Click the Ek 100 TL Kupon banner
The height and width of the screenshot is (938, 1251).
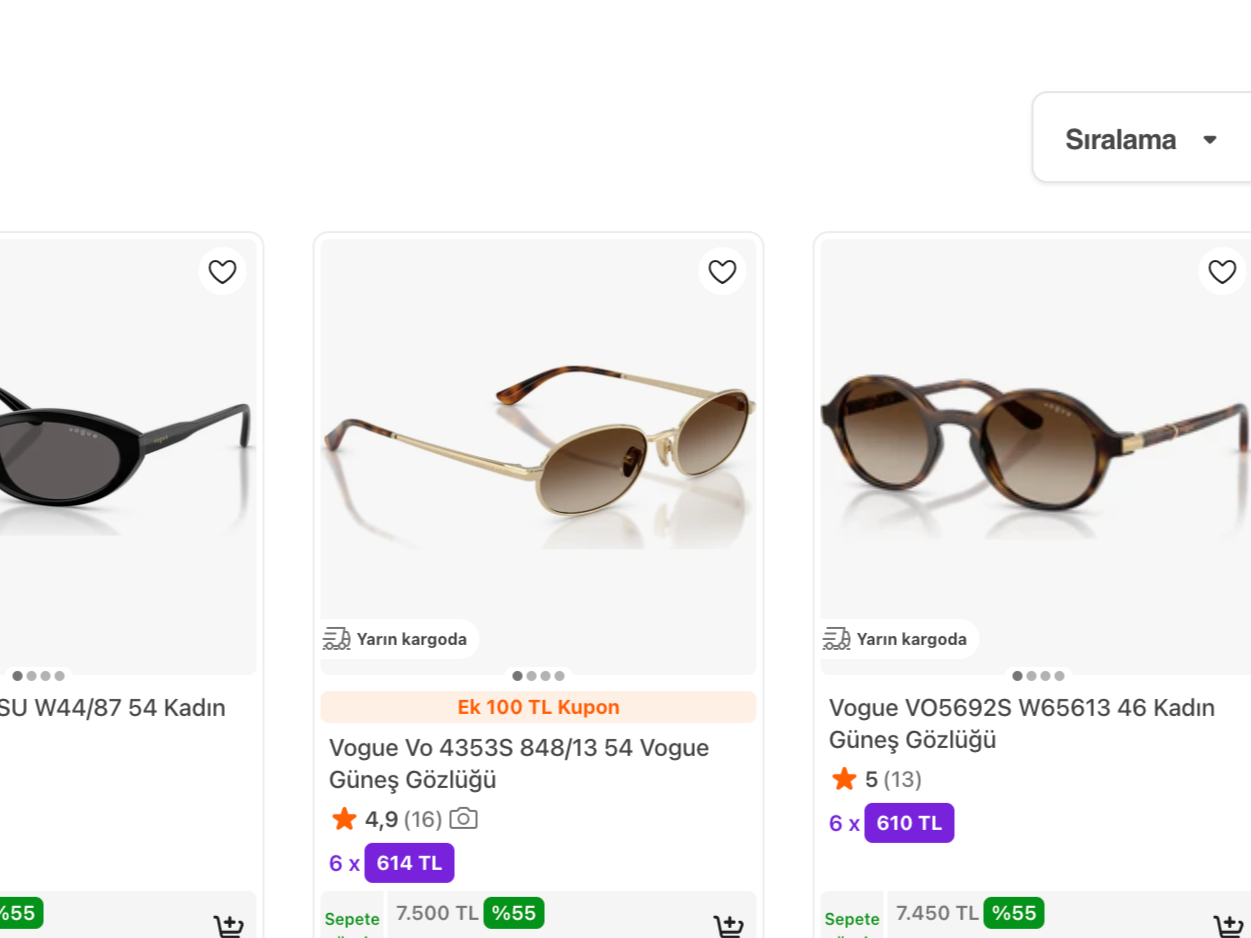pos(538,707)
